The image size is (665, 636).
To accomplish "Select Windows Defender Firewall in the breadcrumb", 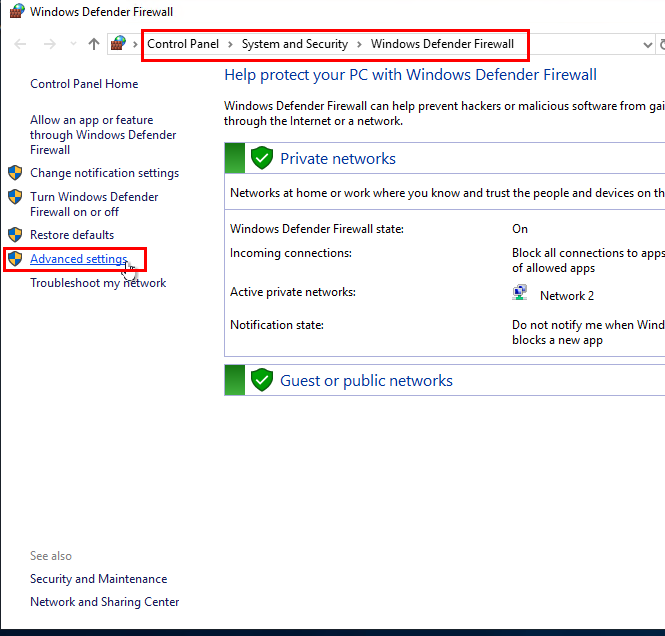I will (442, 44).
